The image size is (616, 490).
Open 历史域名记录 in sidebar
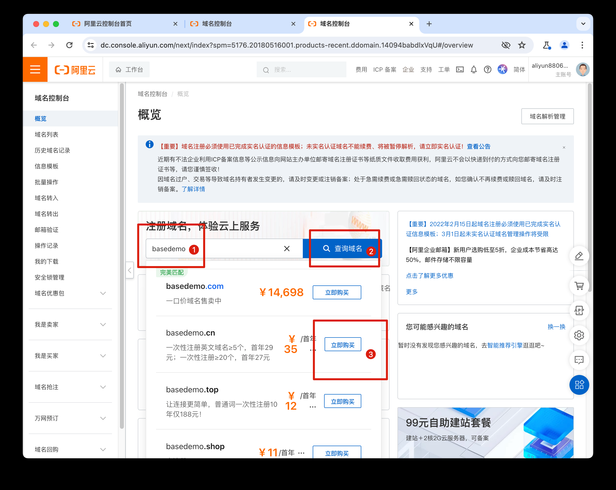pos(52,150)
